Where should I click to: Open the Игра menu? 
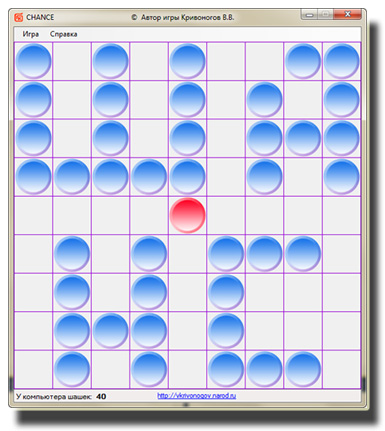click(31, 34)
